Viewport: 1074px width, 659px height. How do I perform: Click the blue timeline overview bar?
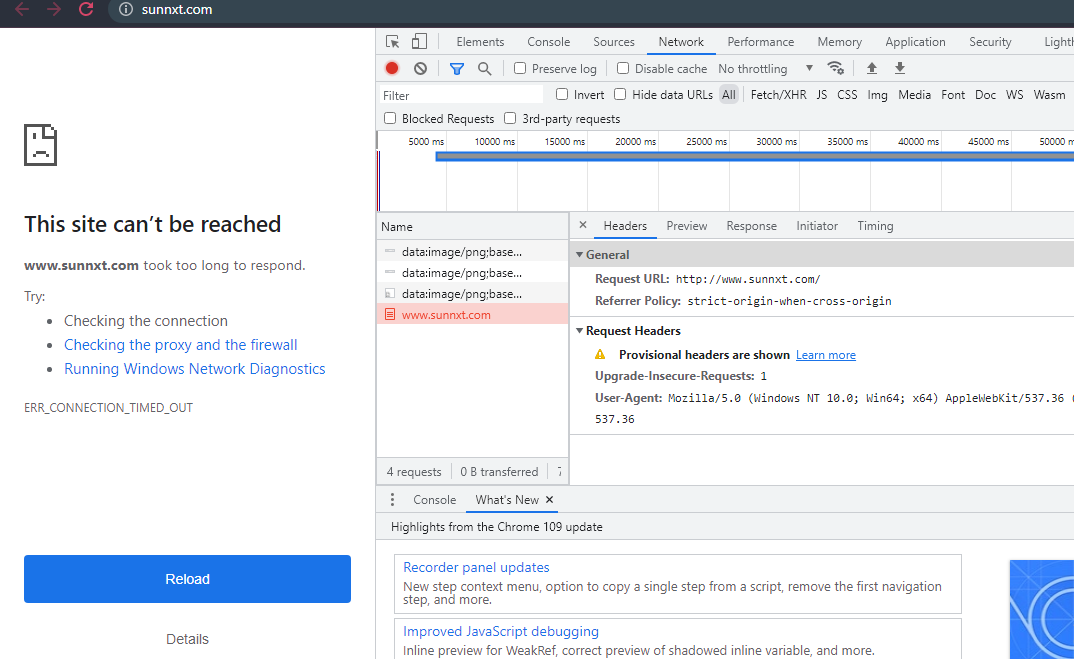pos(754,157)
